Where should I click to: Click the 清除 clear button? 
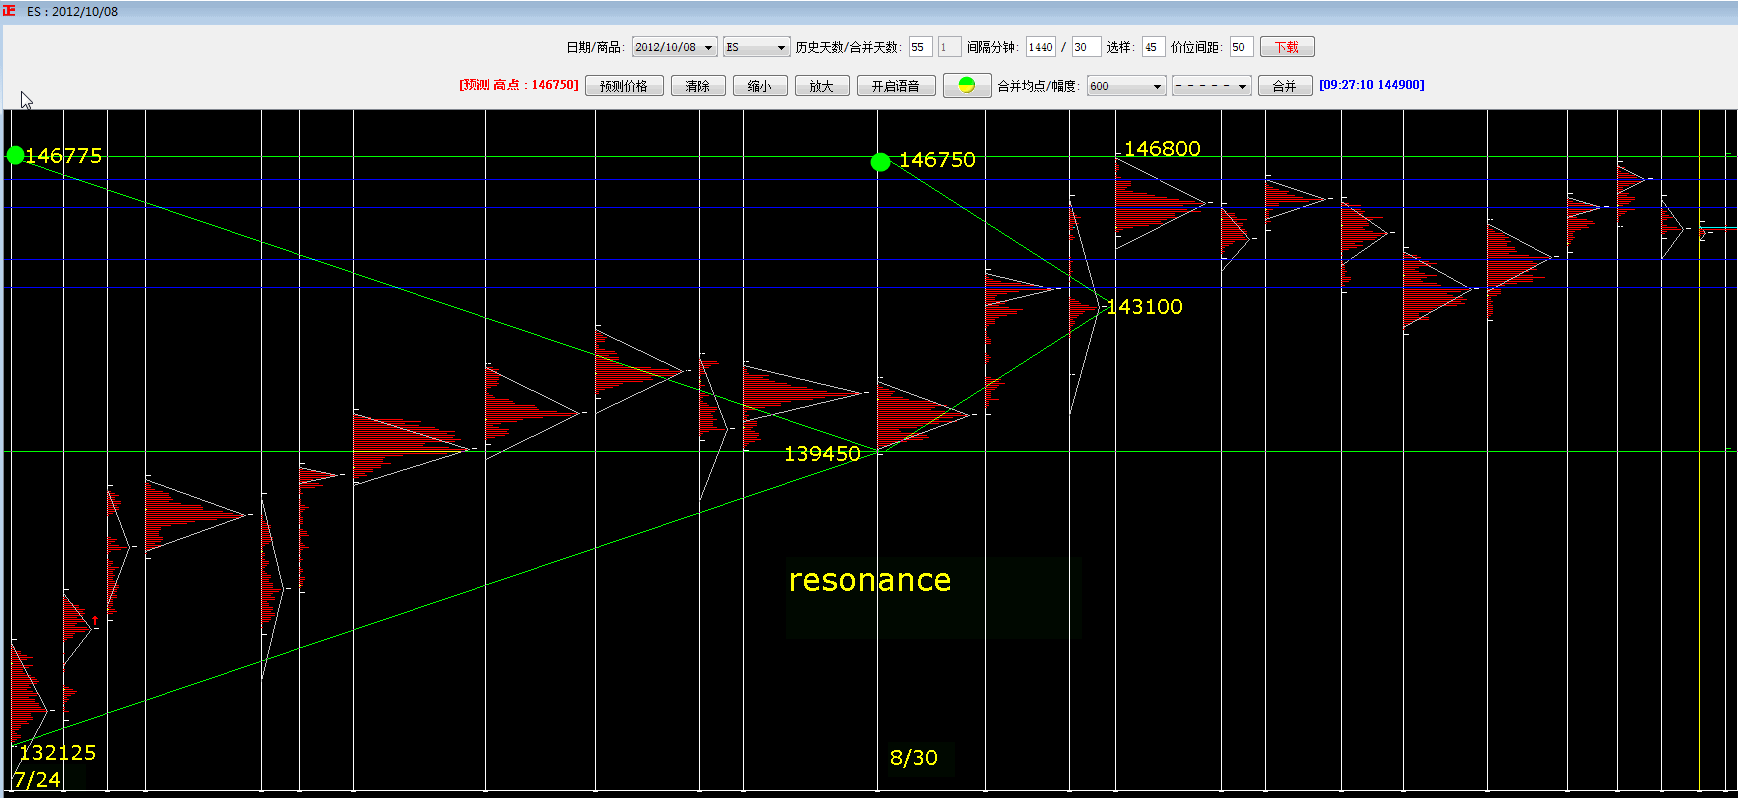coord(698,86)
